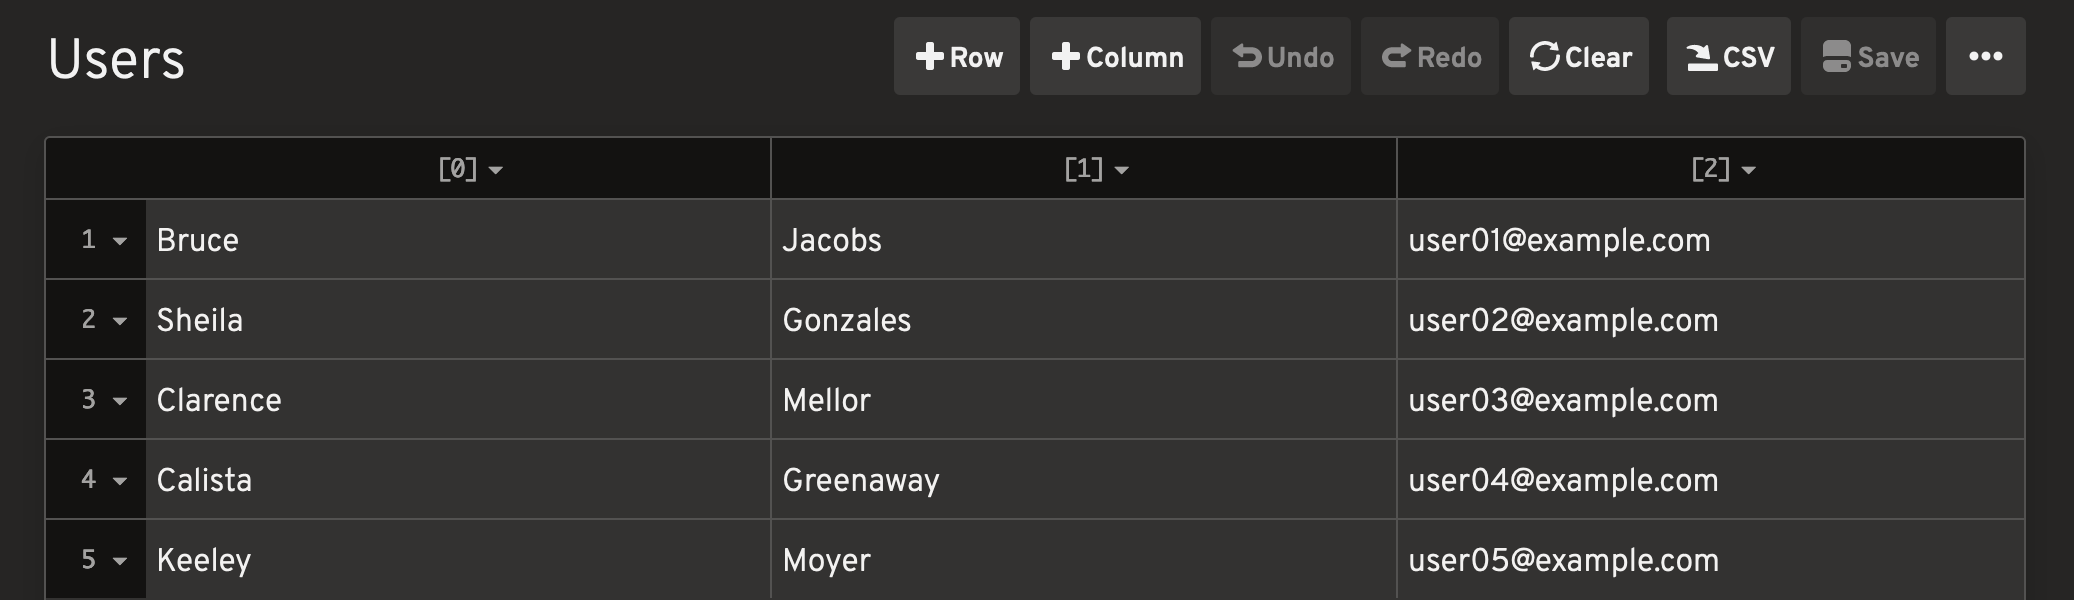
Task: Clear the table with Clear button
Action: [x=1579, y=57]
